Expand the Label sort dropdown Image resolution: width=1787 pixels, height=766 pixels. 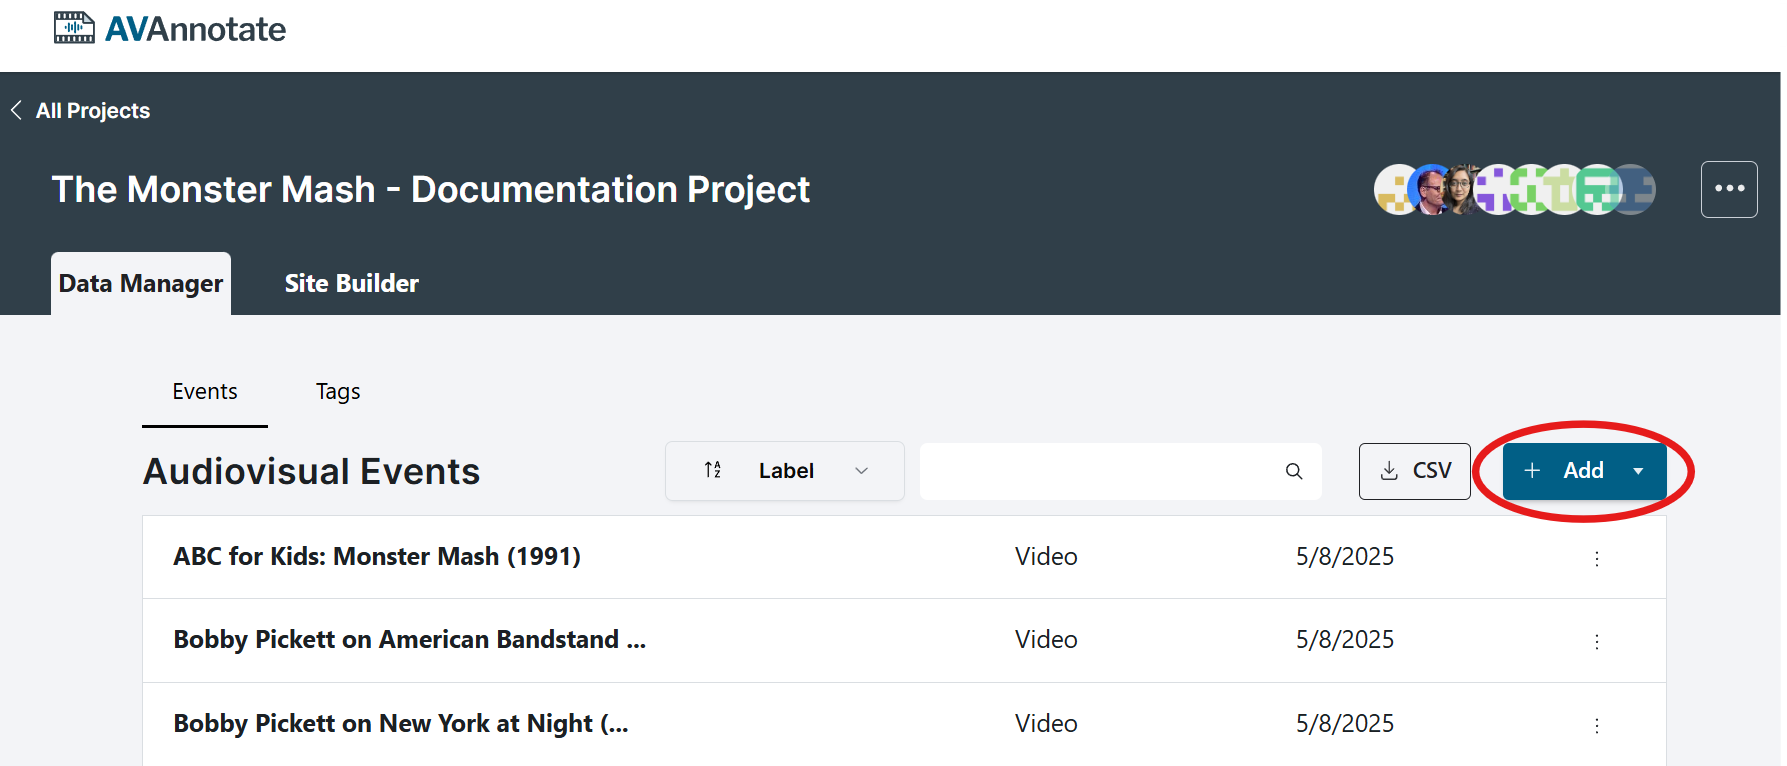pyautogui.click(x=785, y=471)
